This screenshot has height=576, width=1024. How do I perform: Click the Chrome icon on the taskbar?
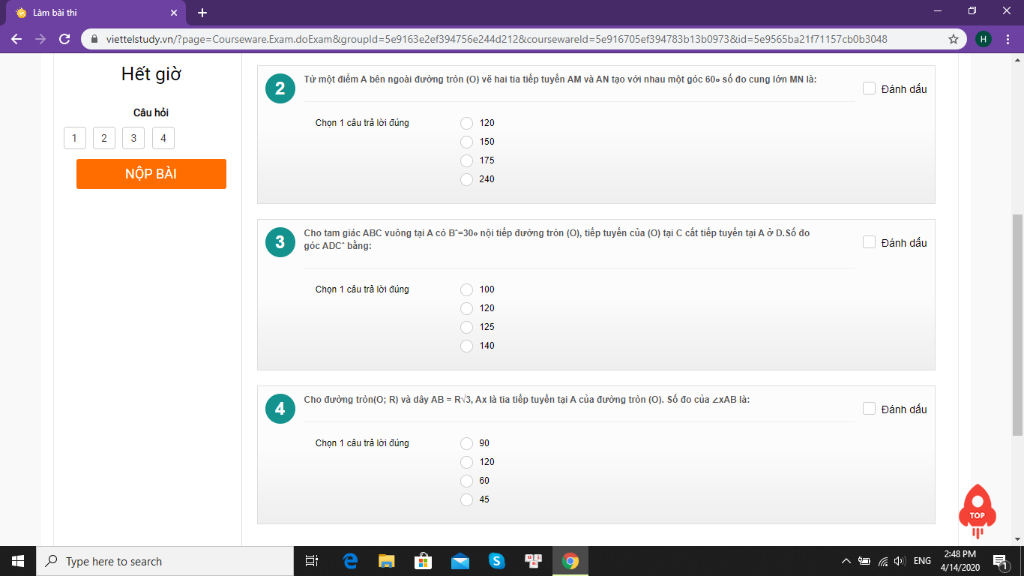coord(570,561)
